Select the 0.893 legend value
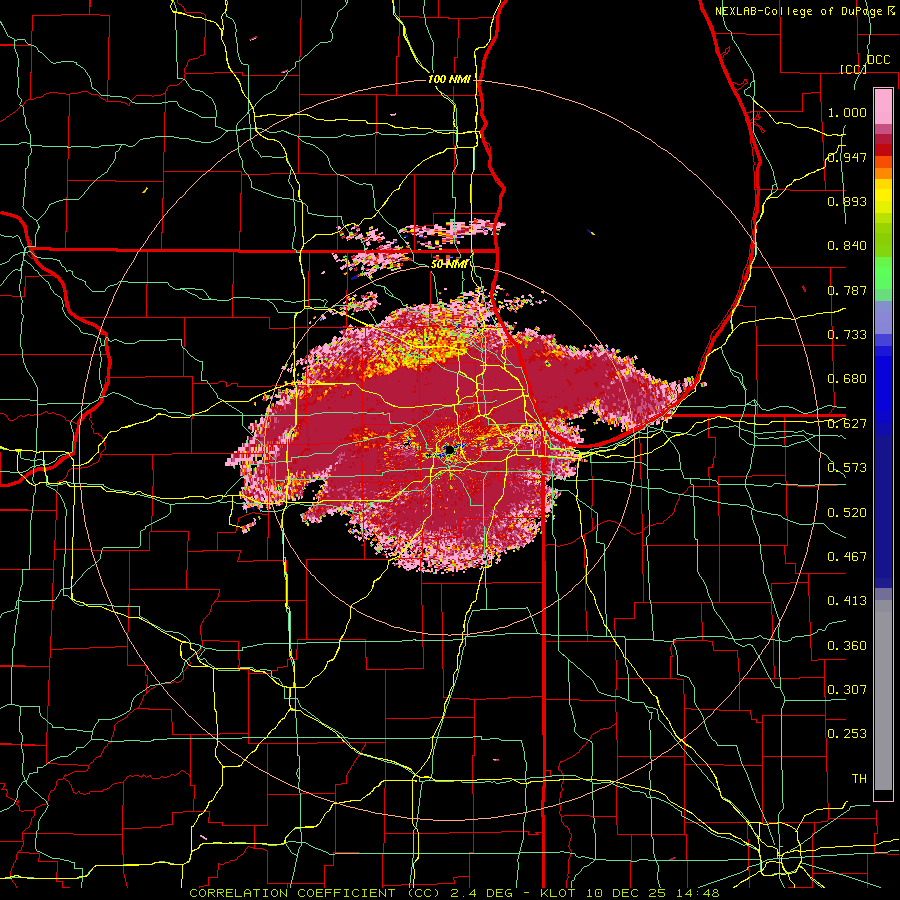 pyautogui.click(x=847, y=201)
